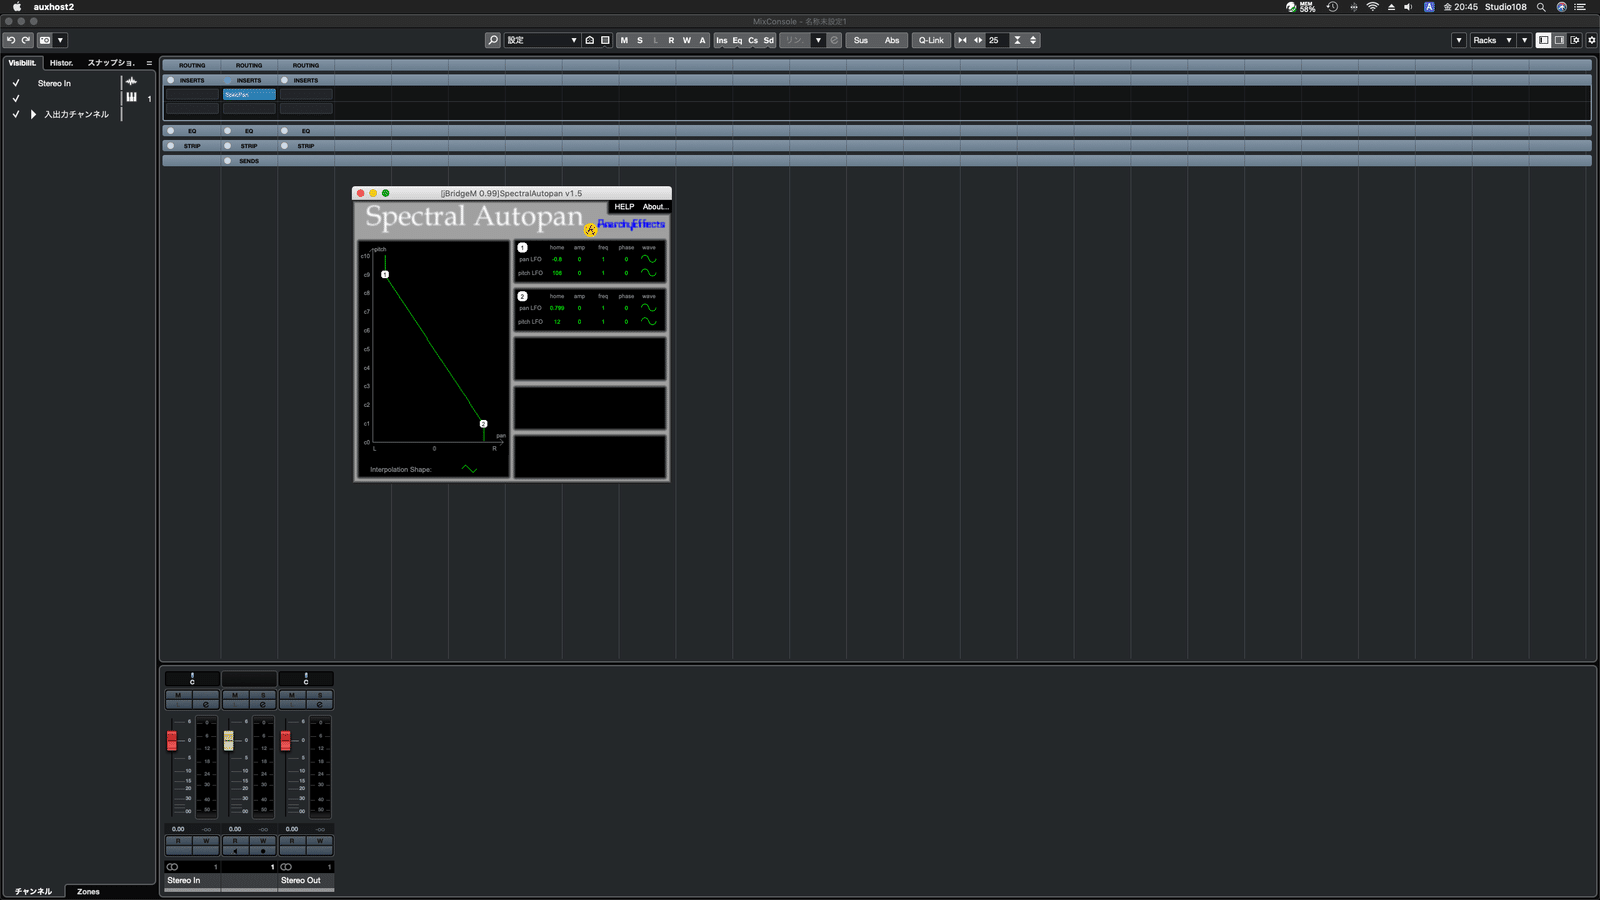Switch to the History tab
Screen dimensions: 1600x900
point(62,63)
